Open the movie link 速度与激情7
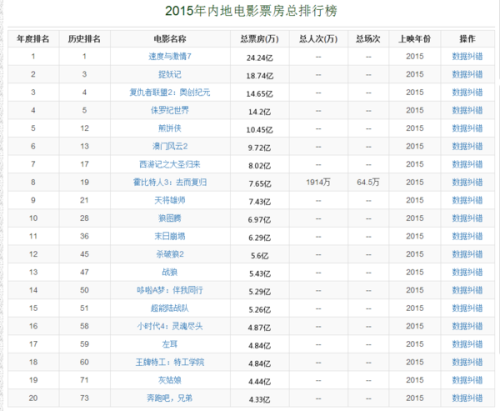This screenshot has width=500, height=411. tap(170, 56)
